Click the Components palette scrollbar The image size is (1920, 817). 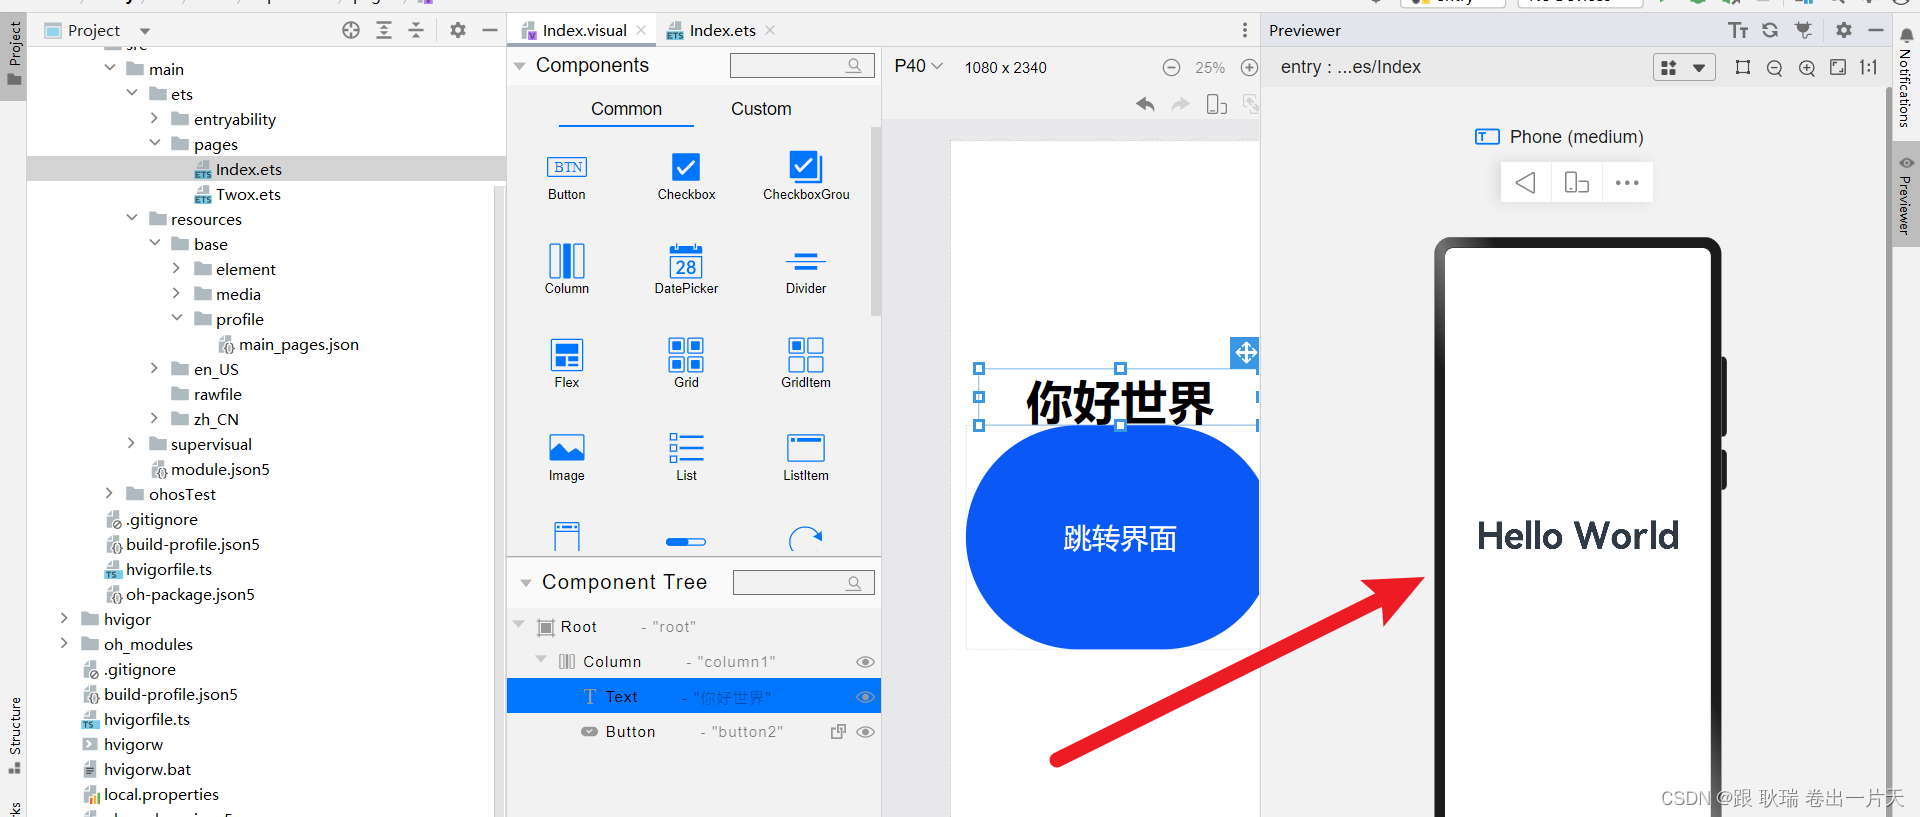tap(876, 220)
